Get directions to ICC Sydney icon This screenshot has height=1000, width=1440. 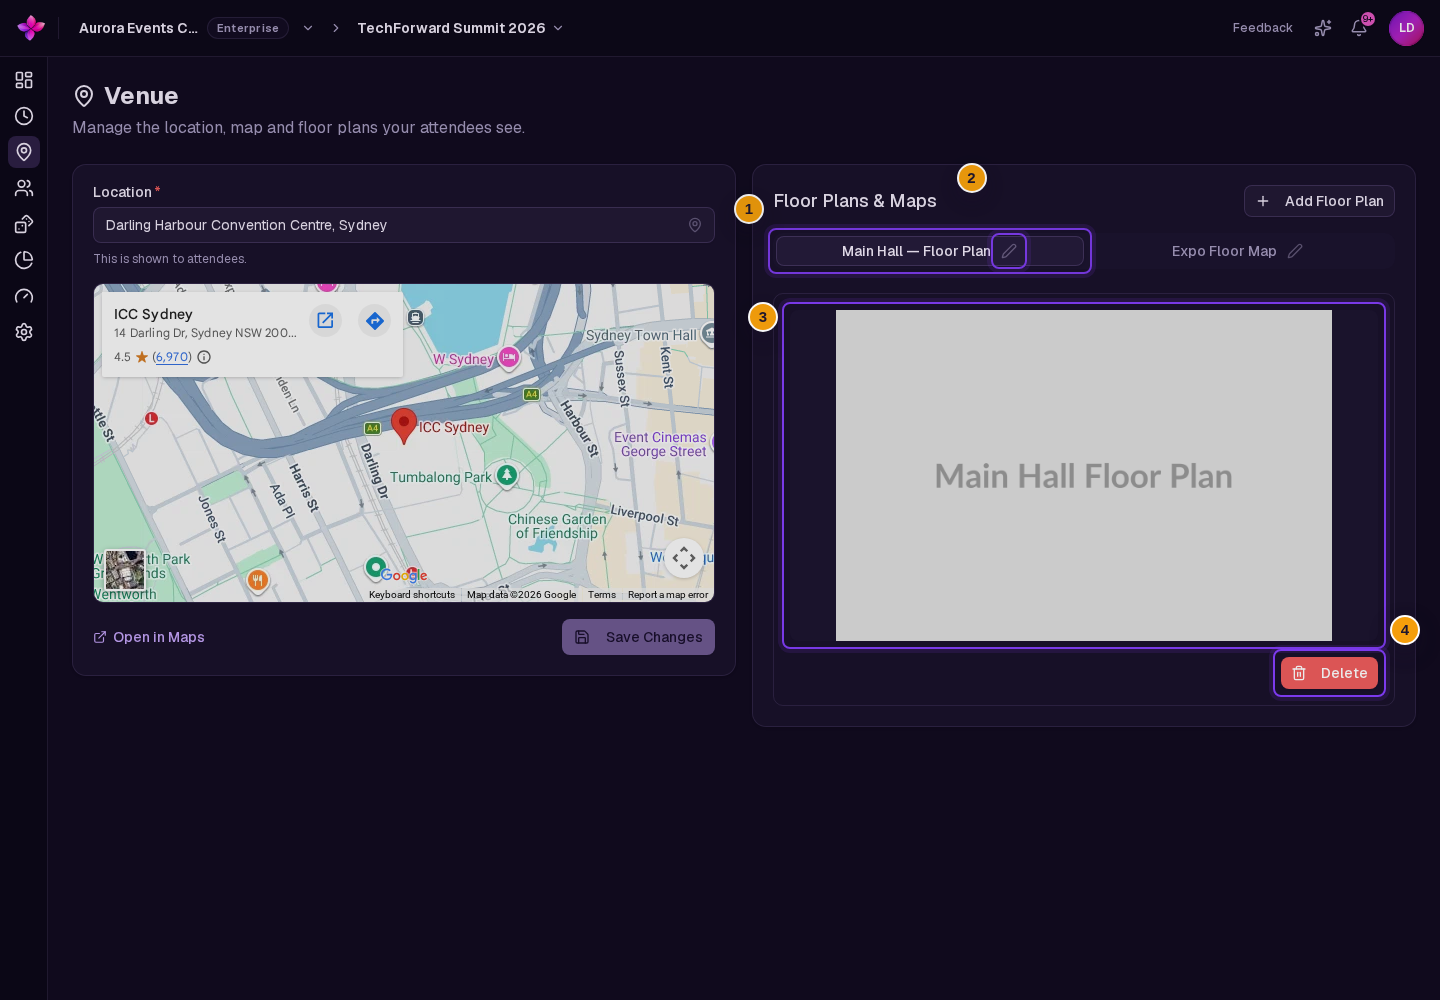tap(374, 320)
